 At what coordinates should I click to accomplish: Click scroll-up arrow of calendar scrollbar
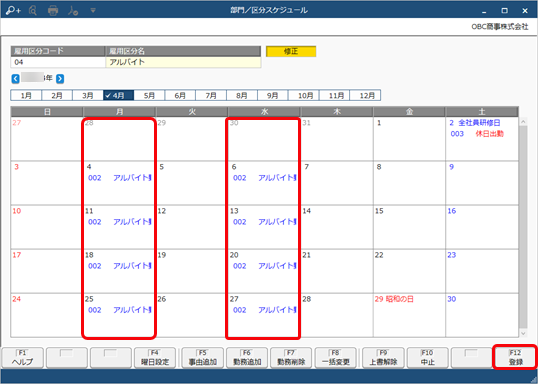tap(523, 121)
